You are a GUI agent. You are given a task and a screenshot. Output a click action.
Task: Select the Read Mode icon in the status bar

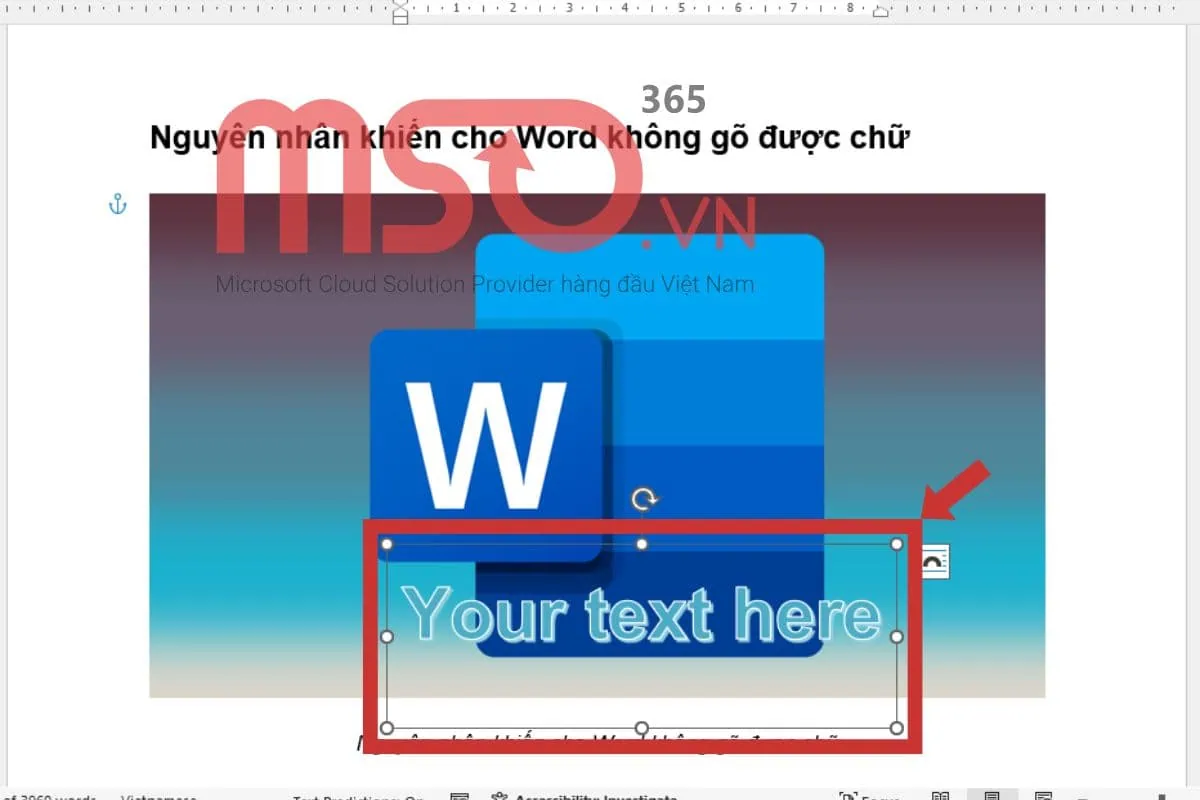[941, 794]
